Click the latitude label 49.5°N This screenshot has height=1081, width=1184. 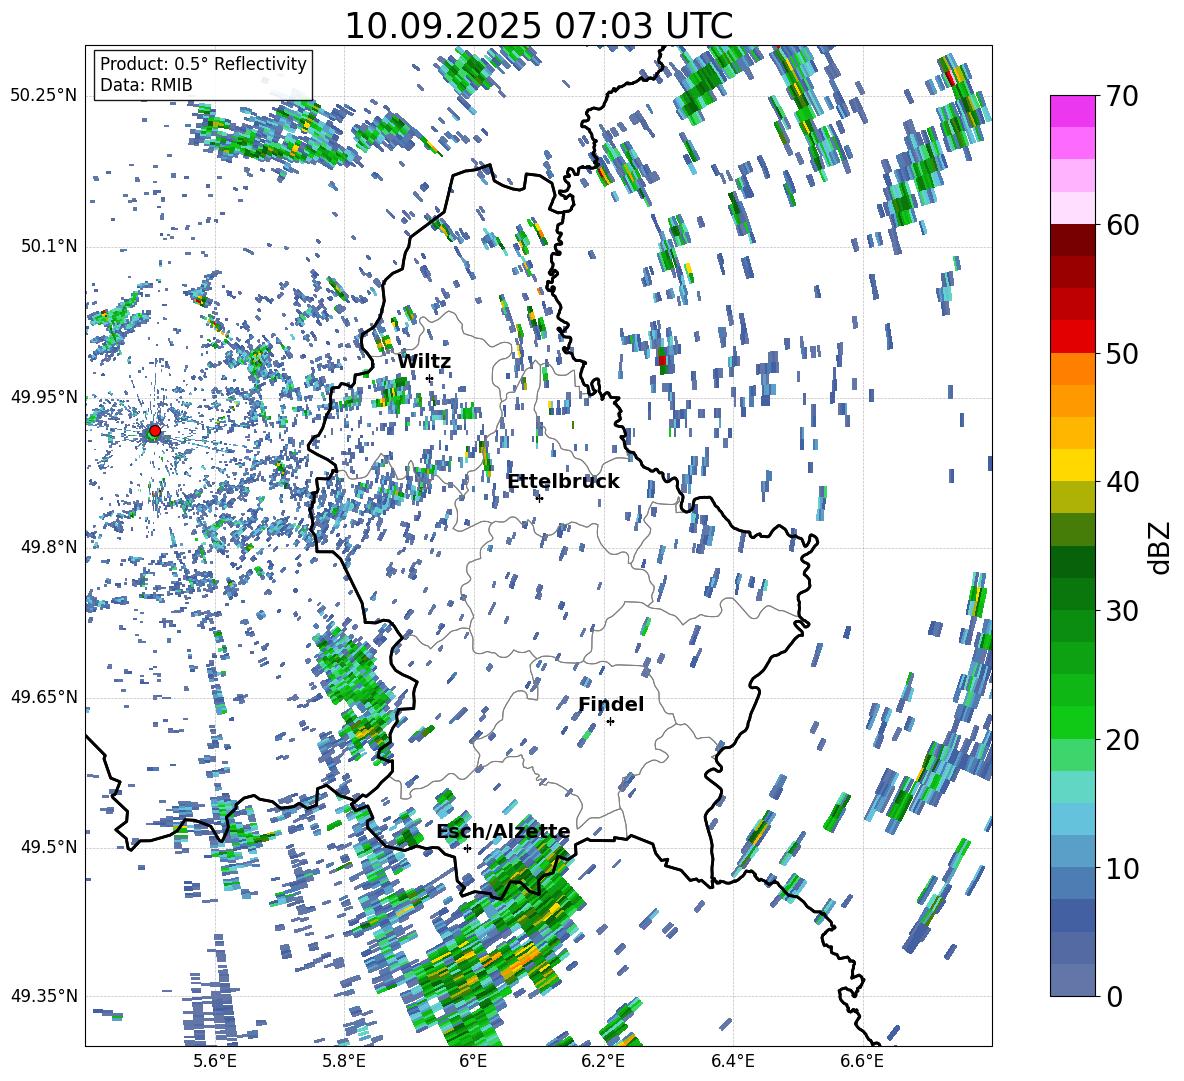[x=48, y=847]
